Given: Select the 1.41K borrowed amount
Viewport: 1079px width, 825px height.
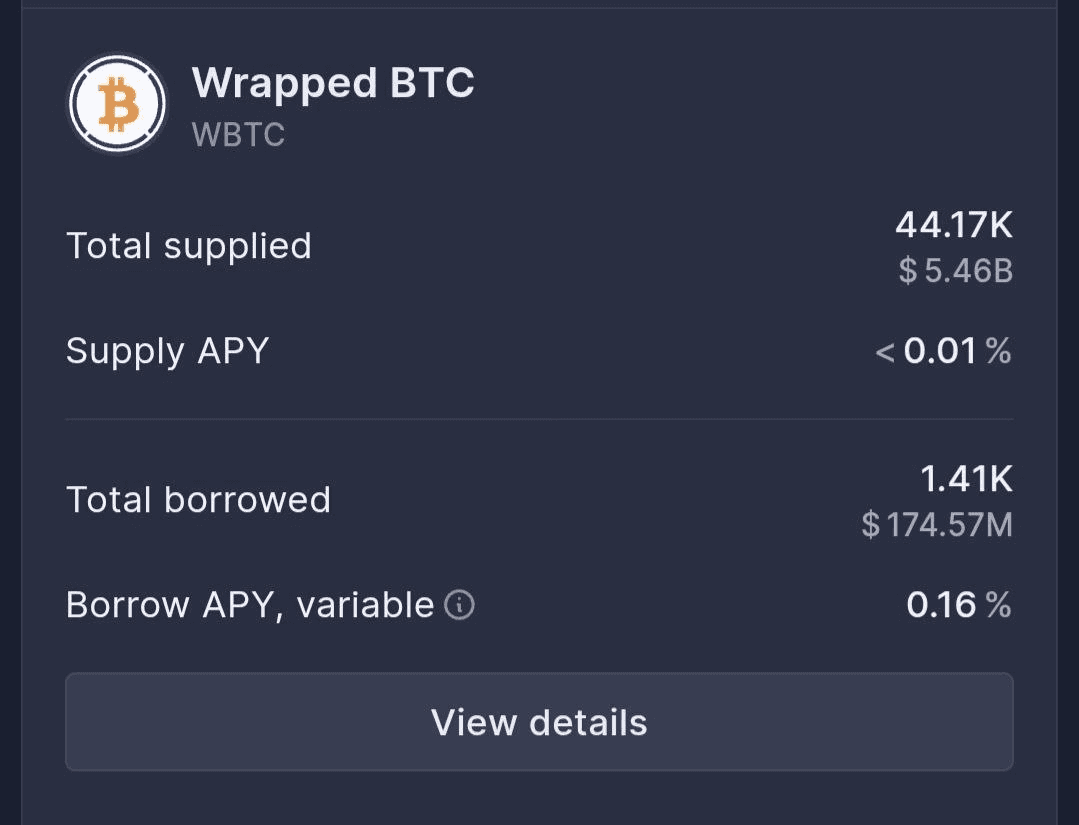Looking at the screenshot, I should (x=966, y=479).
